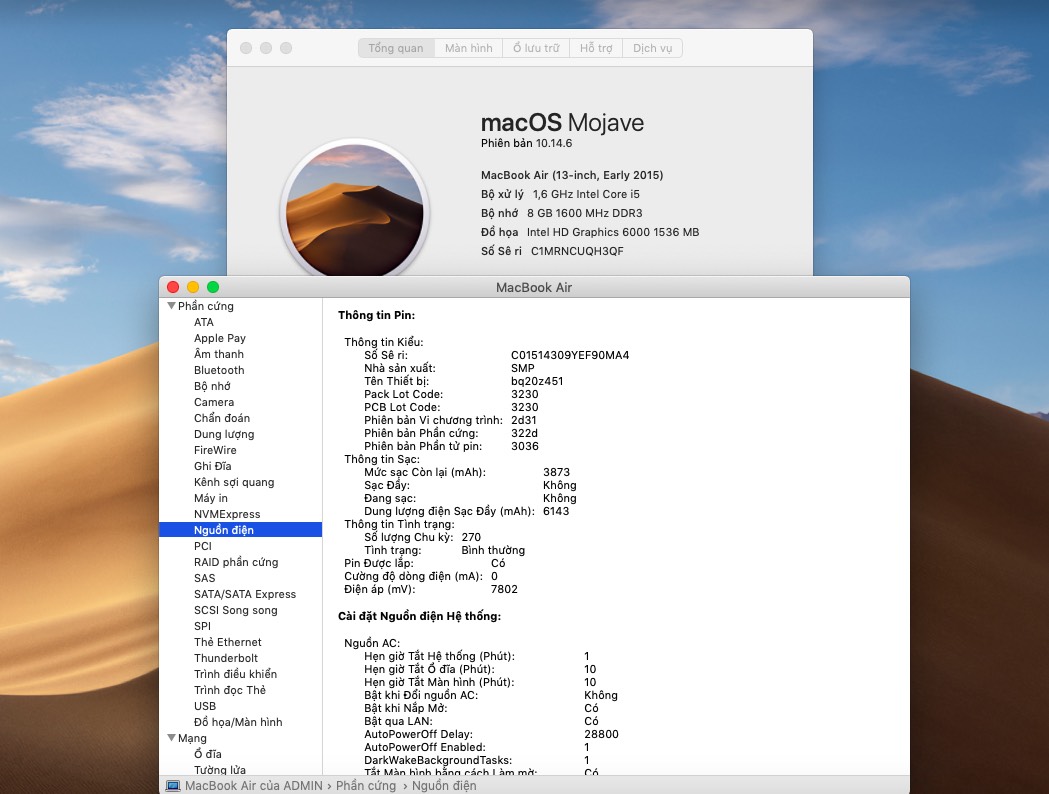Image resolution: width=1049 pixels, height=794 pixels.
Task: Click Nguồn điện in the path bar
Action: pyautogui.click(x=444, y=785)
